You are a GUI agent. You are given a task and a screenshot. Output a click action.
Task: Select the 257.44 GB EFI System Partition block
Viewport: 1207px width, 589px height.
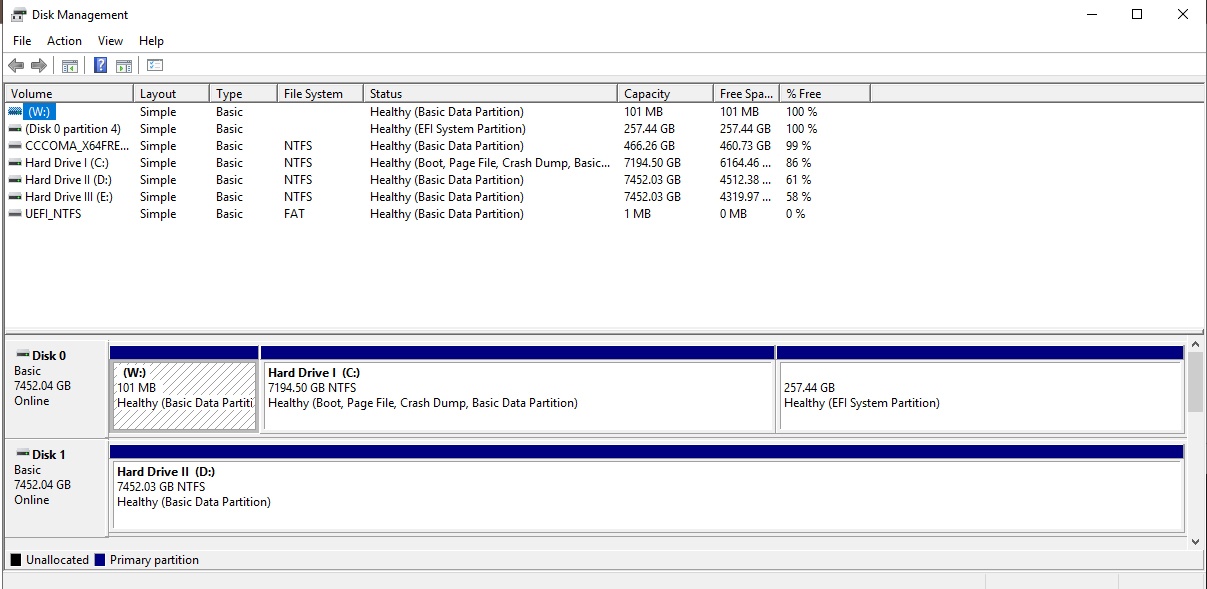980,395
